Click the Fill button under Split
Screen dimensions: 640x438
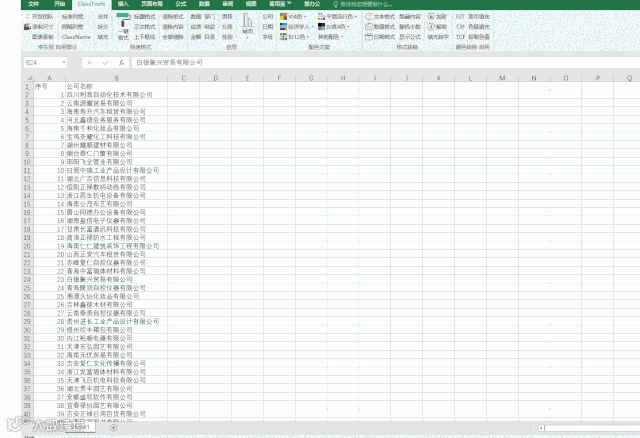click(103, 37)
